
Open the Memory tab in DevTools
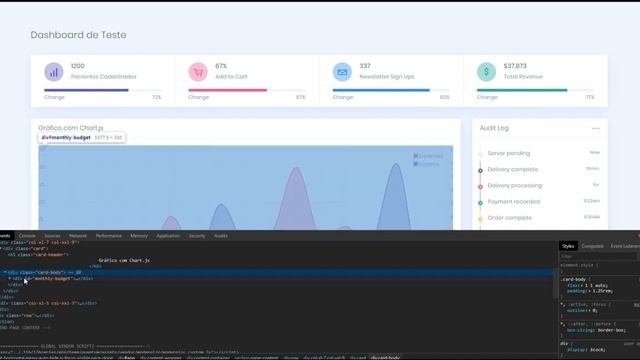[x=139, y=236]
